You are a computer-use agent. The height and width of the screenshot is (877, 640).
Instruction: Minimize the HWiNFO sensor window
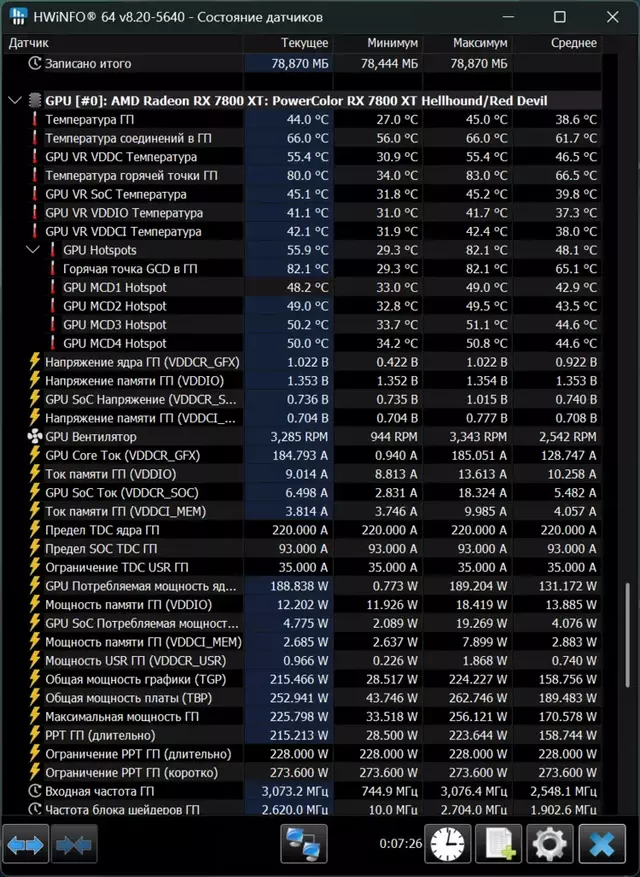point(508,17)
